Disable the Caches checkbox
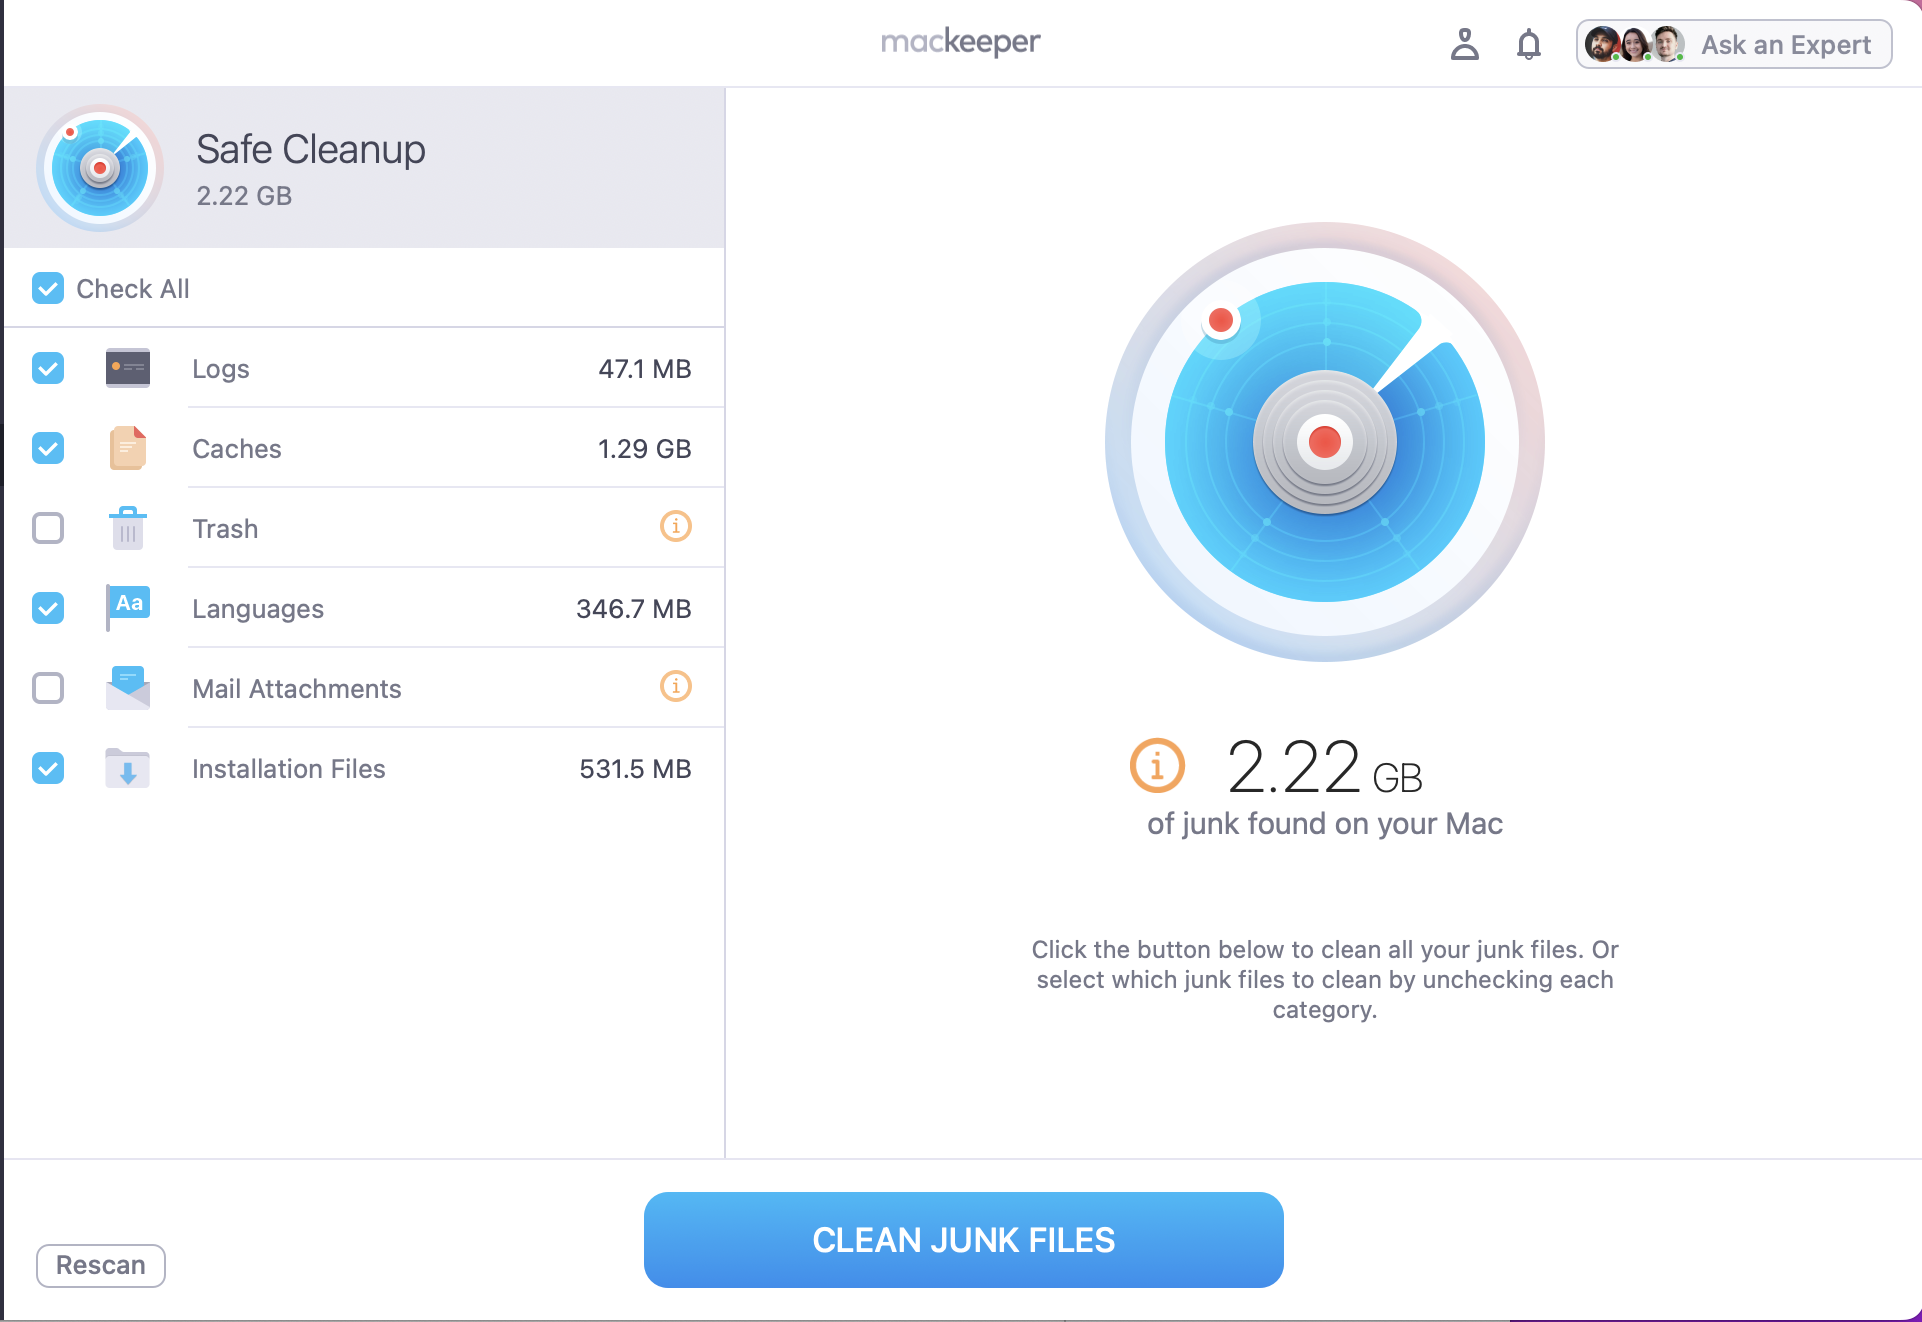The height and width of the screenshot is (1322, 1922). [47, 448]
